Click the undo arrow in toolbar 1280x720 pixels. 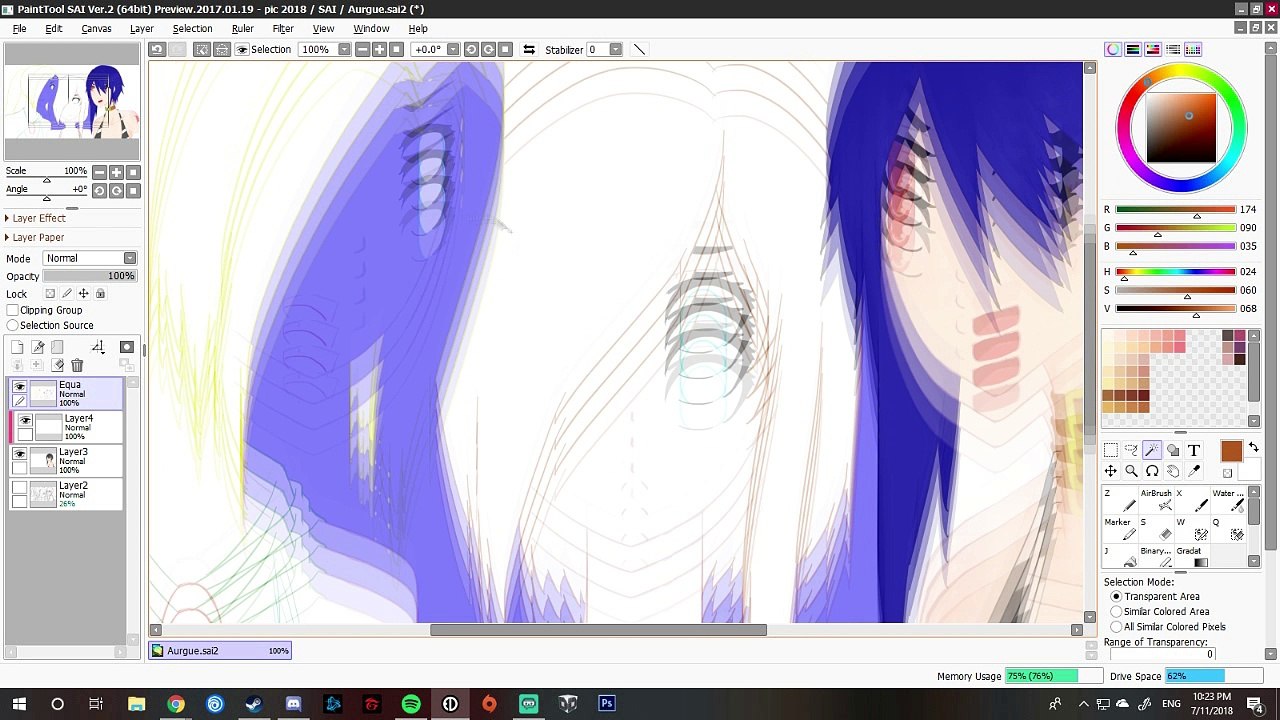click(x=157, y=49)
